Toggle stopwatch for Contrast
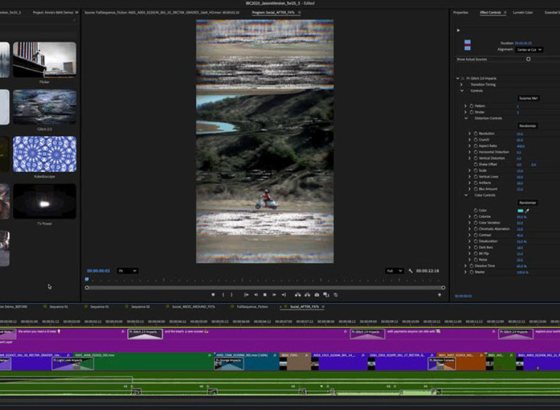This screenshot has width=560, height=410. (476, 235)
